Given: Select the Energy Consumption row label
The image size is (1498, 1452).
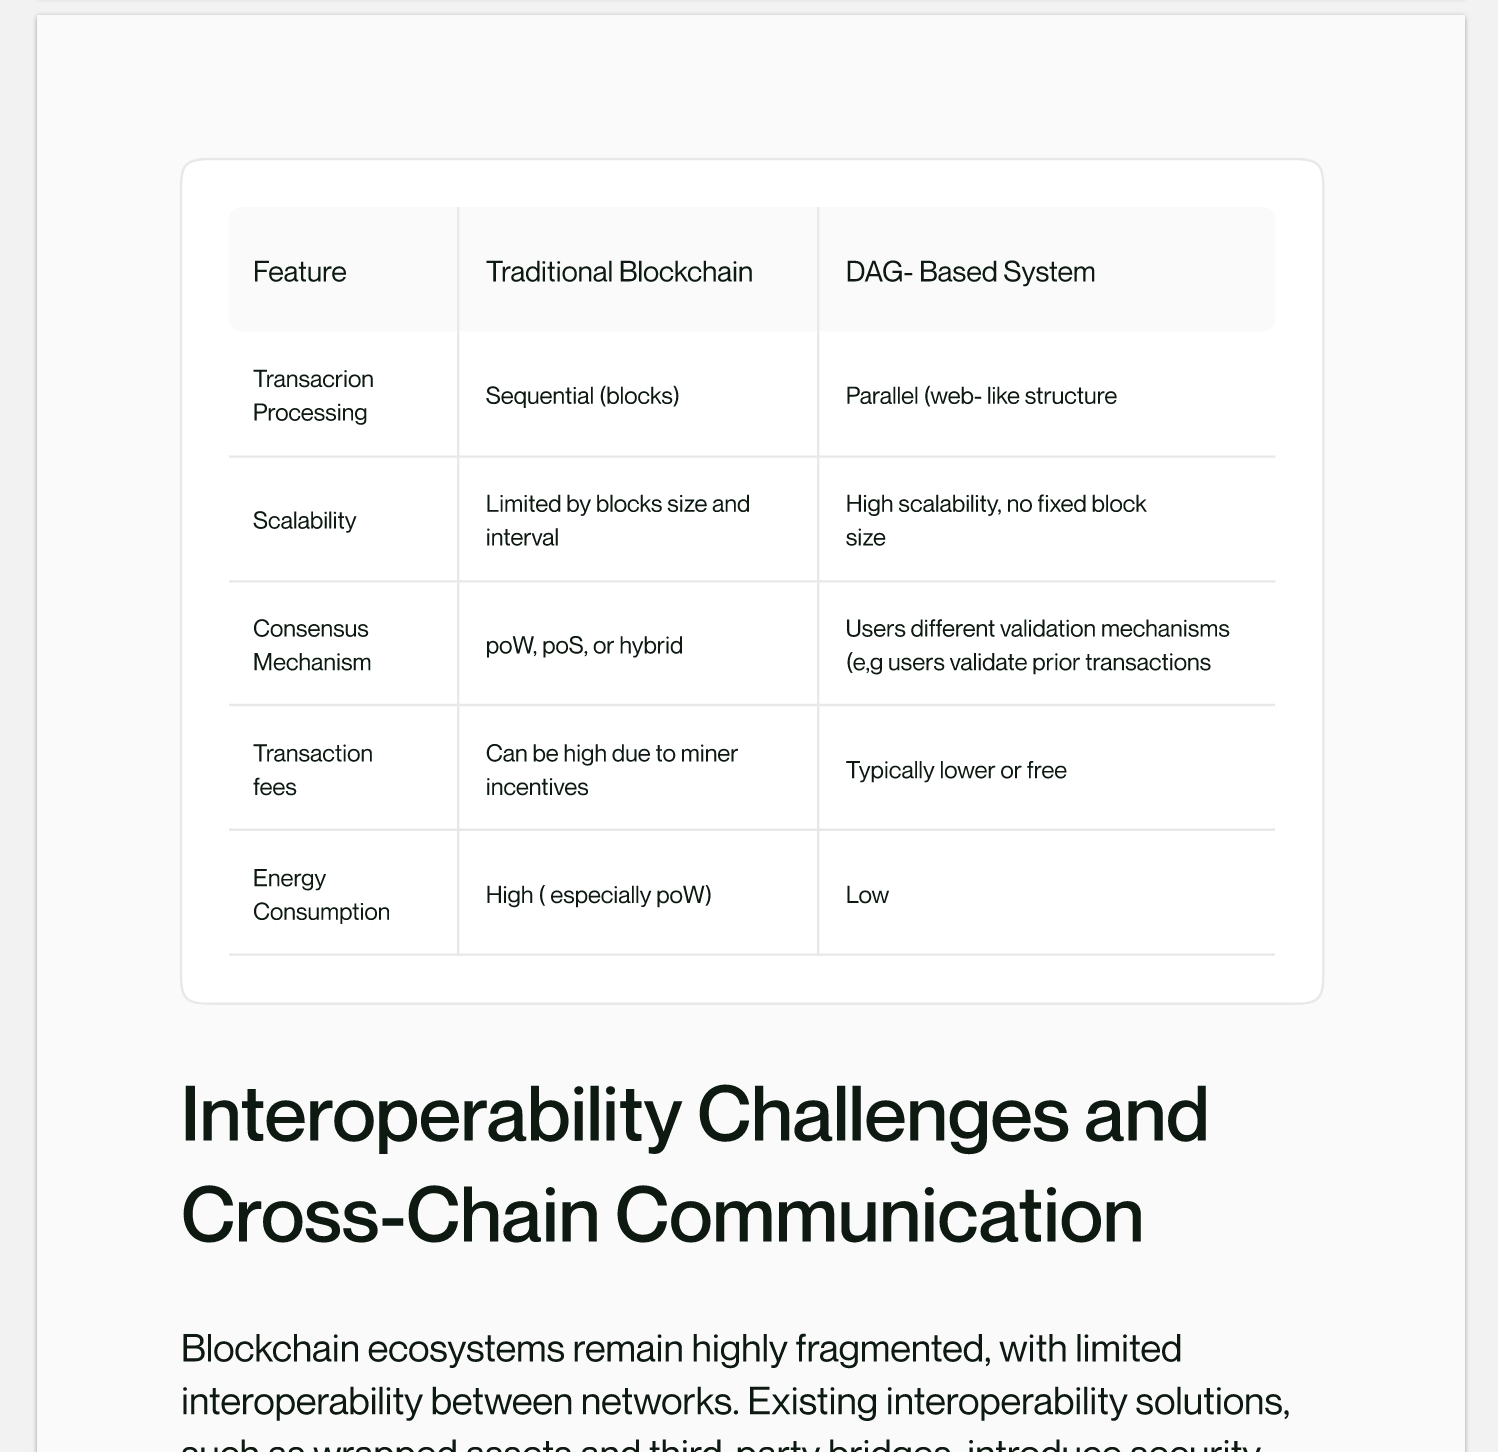Looking at the screenshot, I should [x=320, y=895].
